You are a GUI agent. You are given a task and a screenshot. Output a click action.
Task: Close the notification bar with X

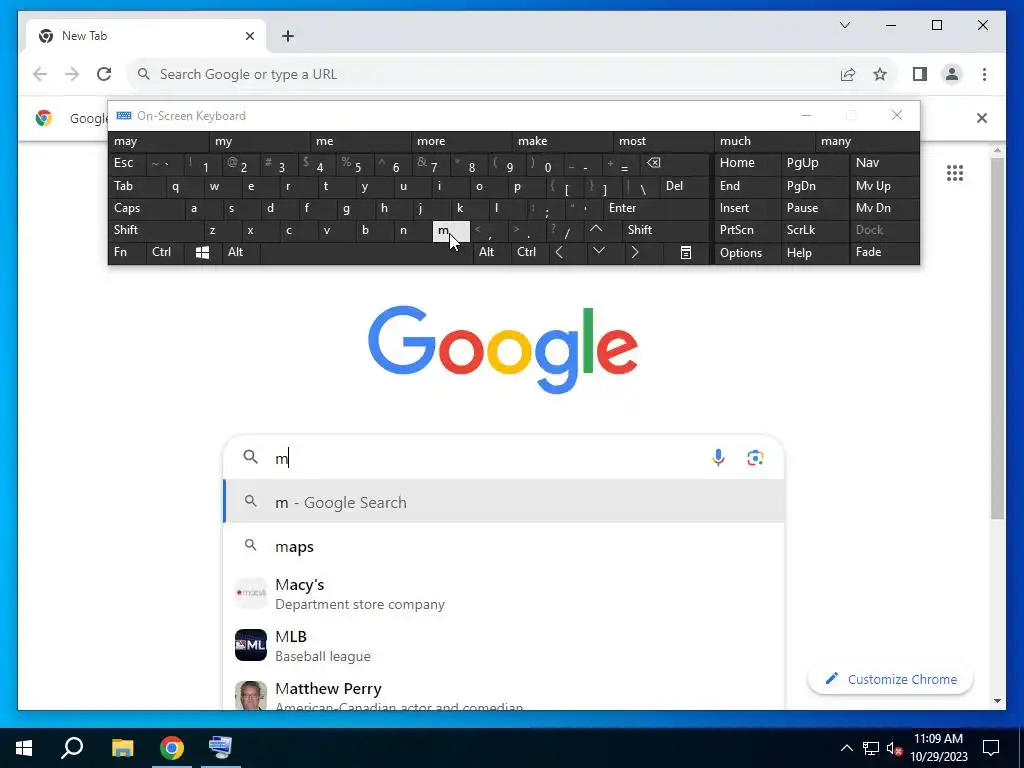click(x=981, y=118)
